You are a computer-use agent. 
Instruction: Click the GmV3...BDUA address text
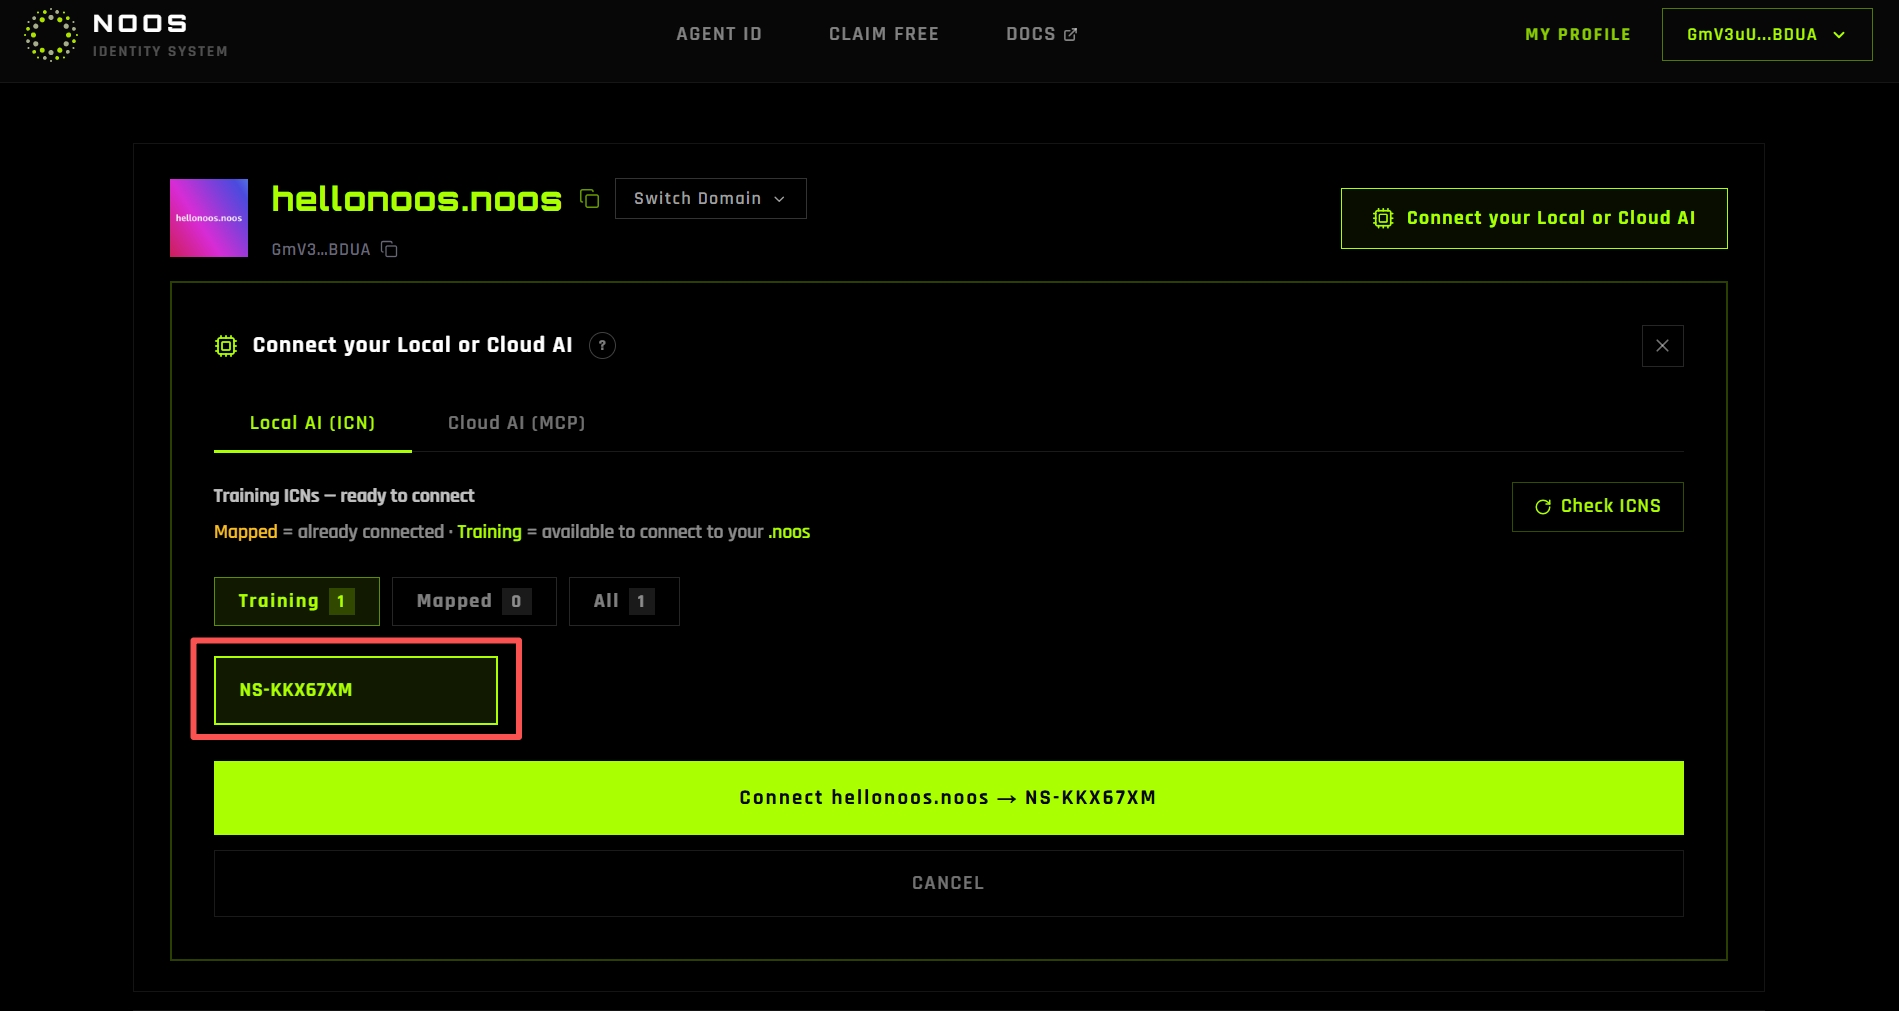(x=321, y=250)
